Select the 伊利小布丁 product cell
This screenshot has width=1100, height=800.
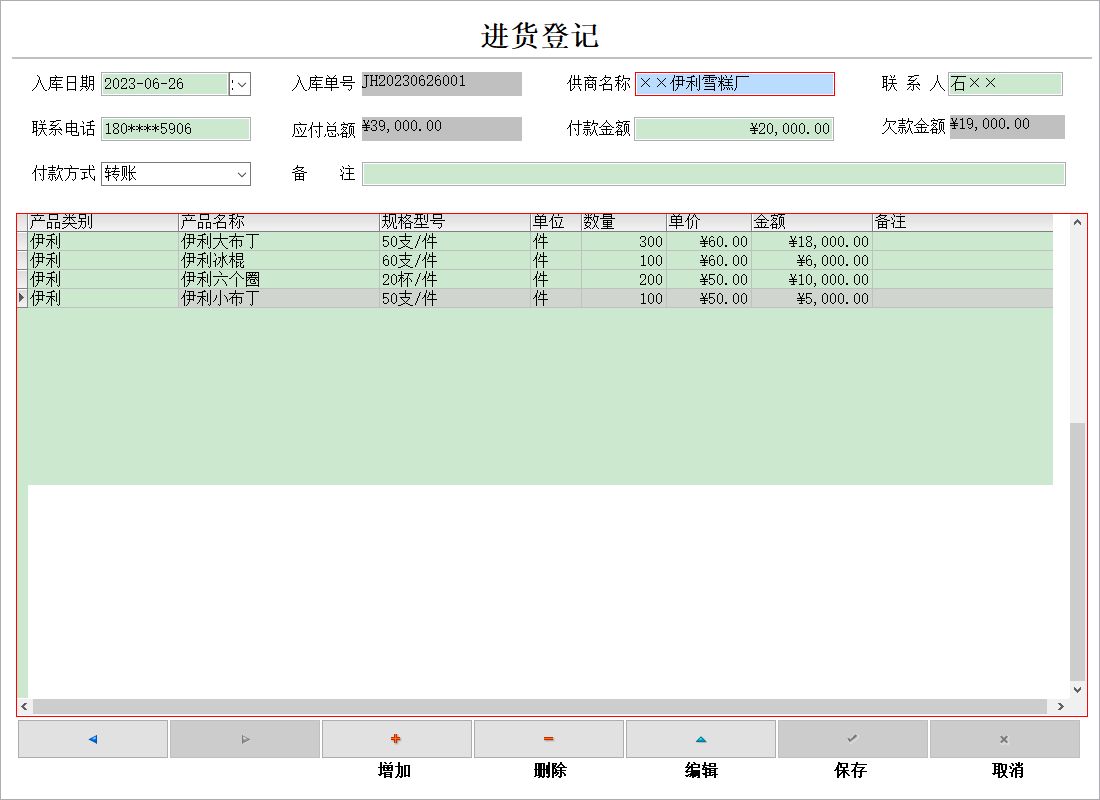[279, 298]
